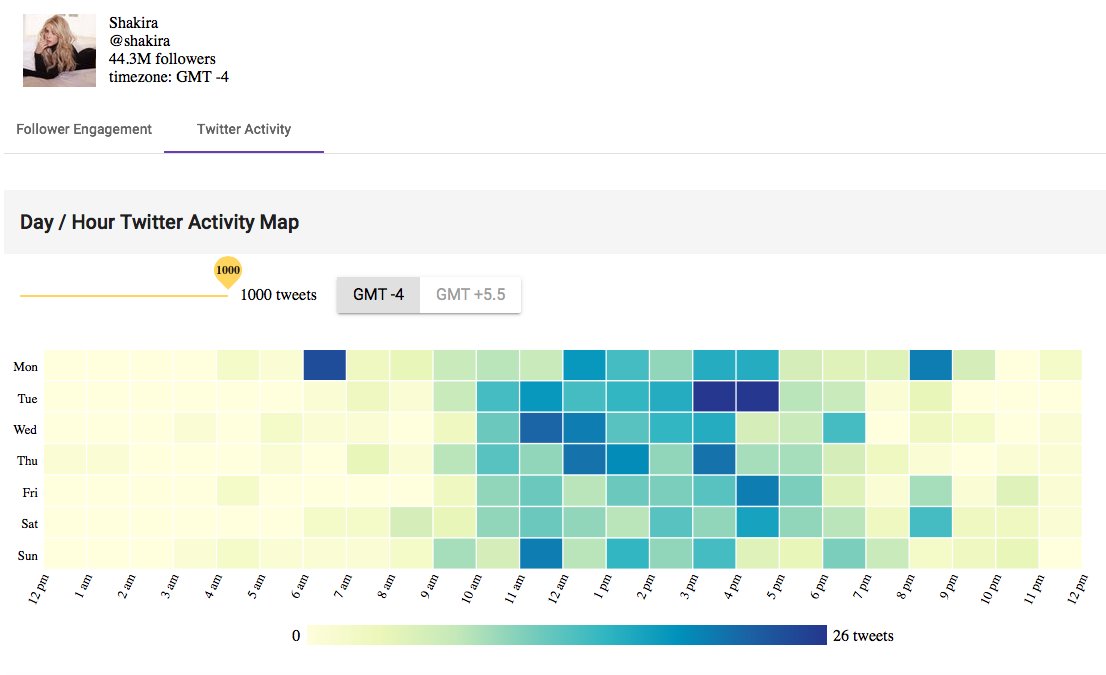Viewport: 1106px width, 675px height.
Task: Click the Day / Hour Twitter Activity Map heading
Action: [159, 222]
